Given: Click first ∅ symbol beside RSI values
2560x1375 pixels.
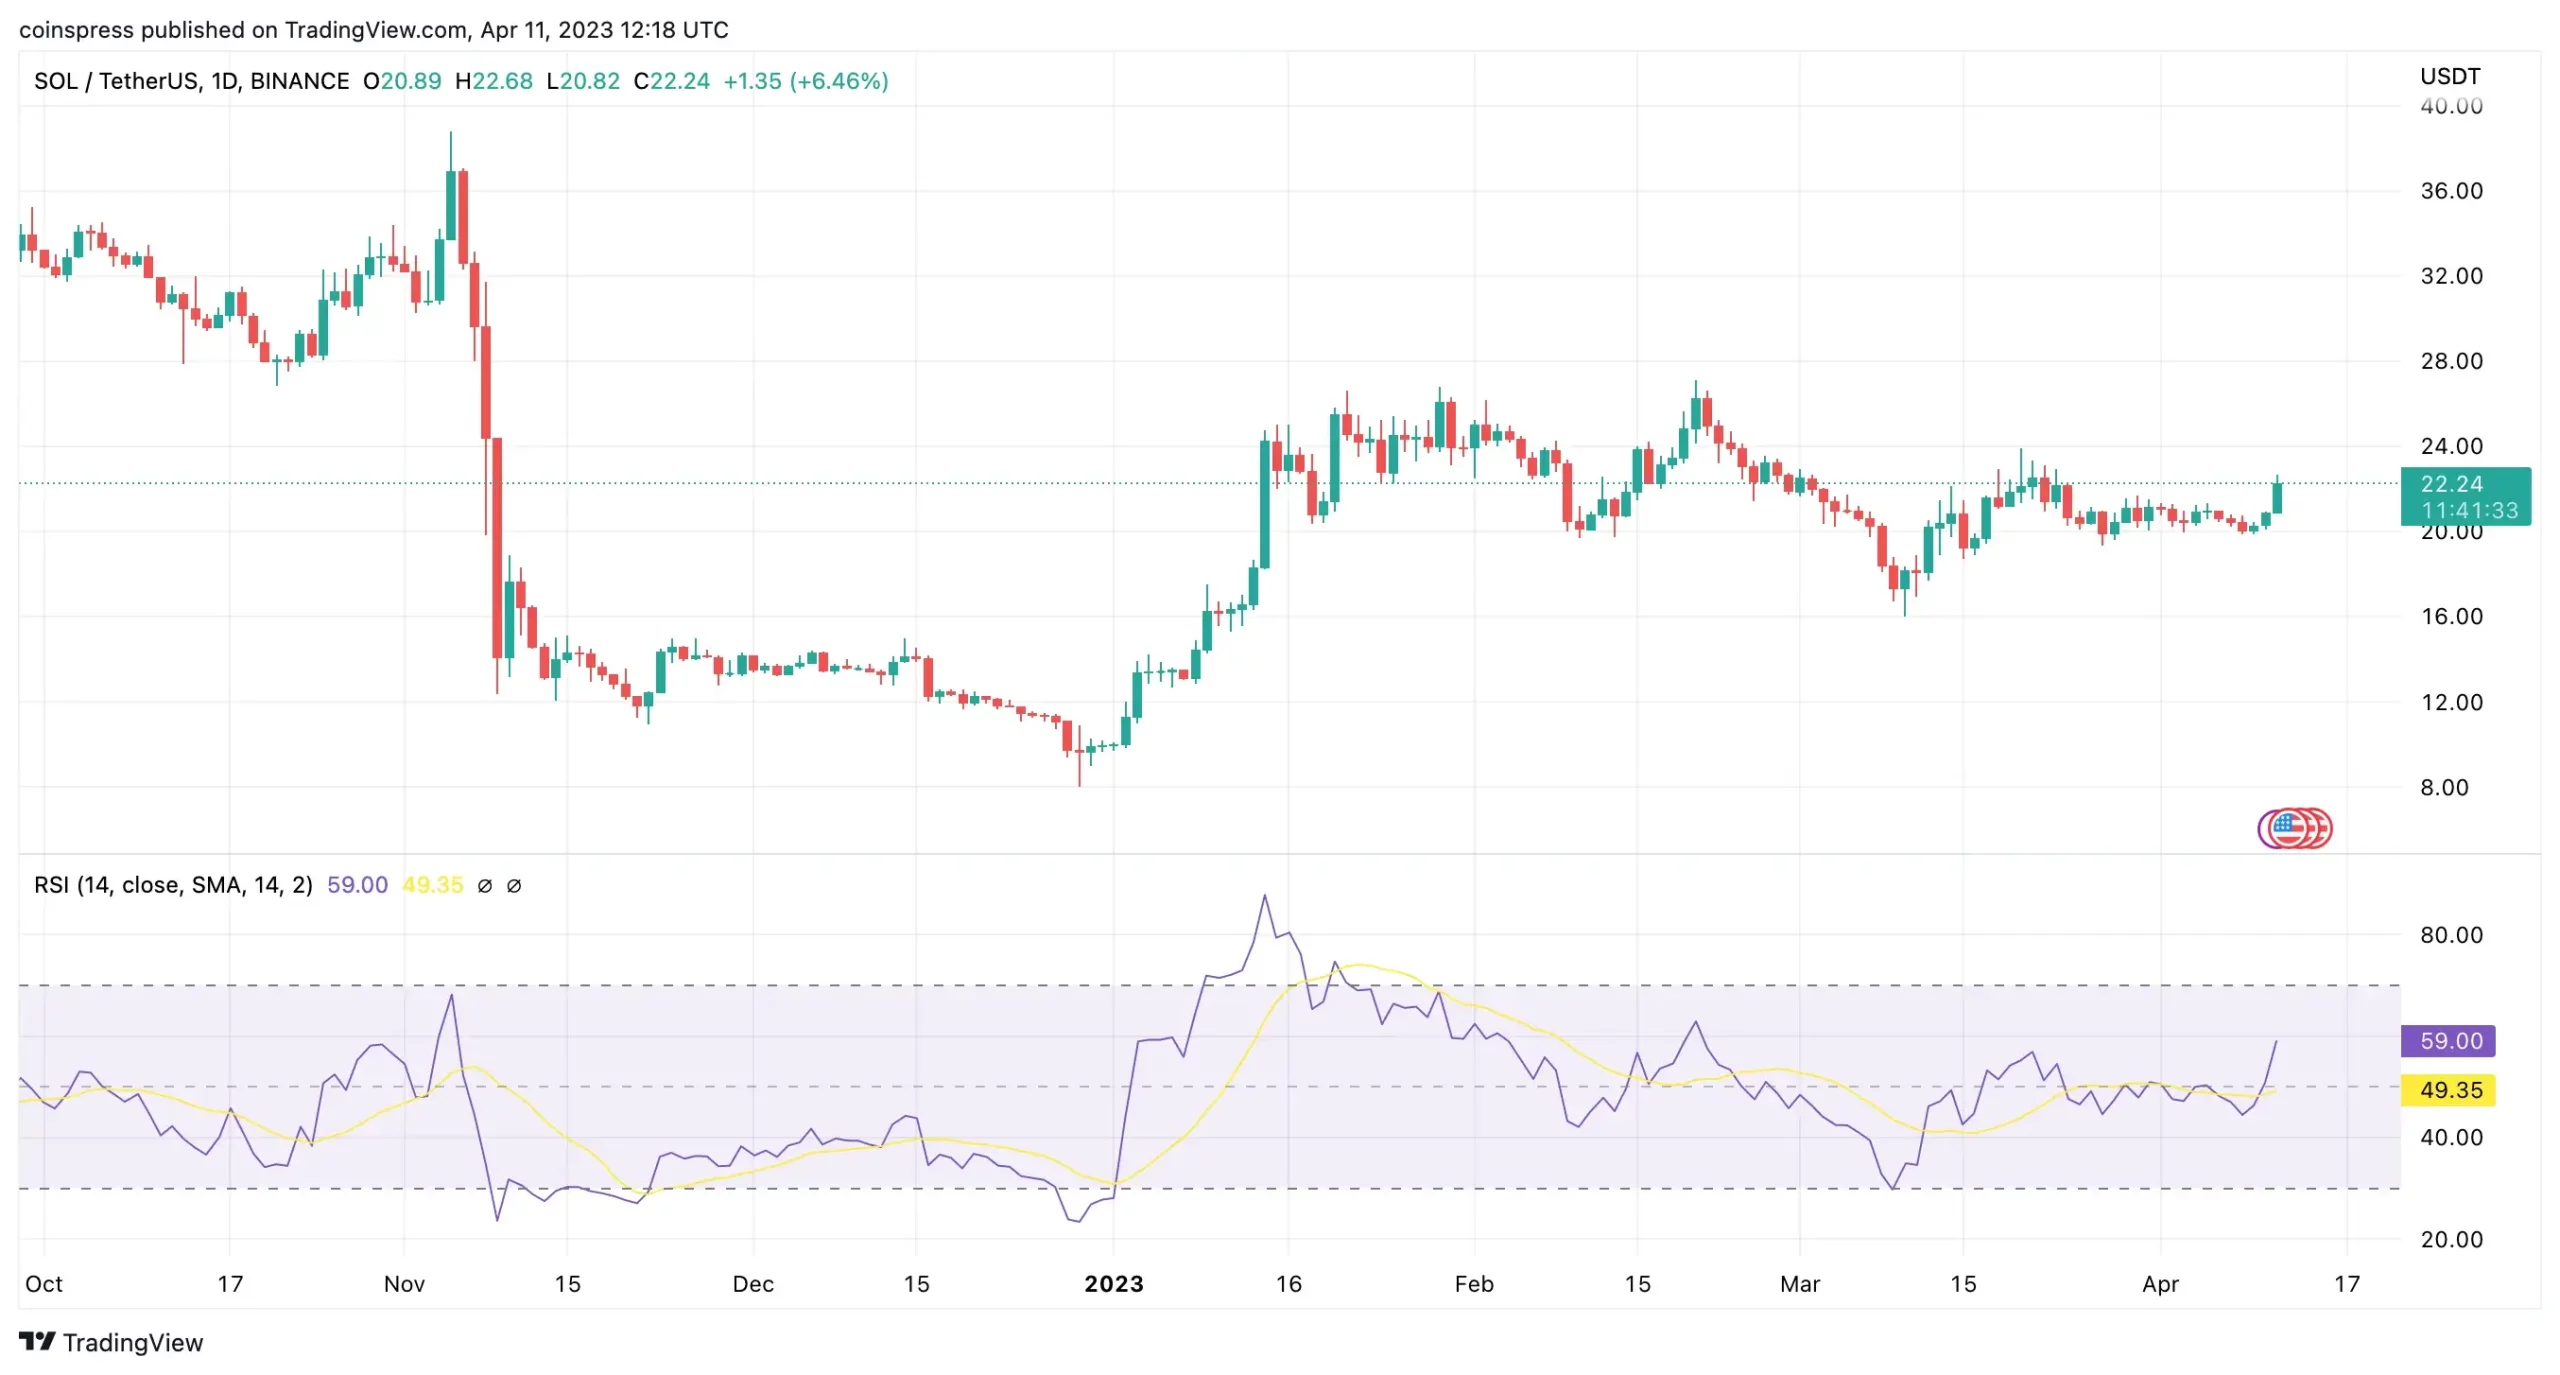Looking at the screenshot, I should pos(485,886).
